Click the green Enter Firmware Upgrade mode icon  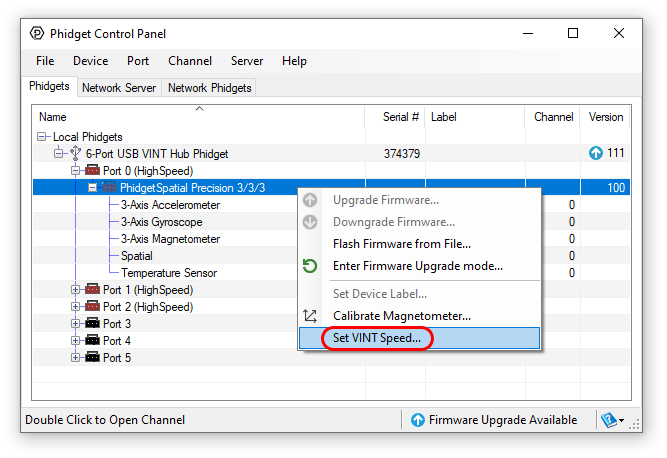click(x=310, y=266)
